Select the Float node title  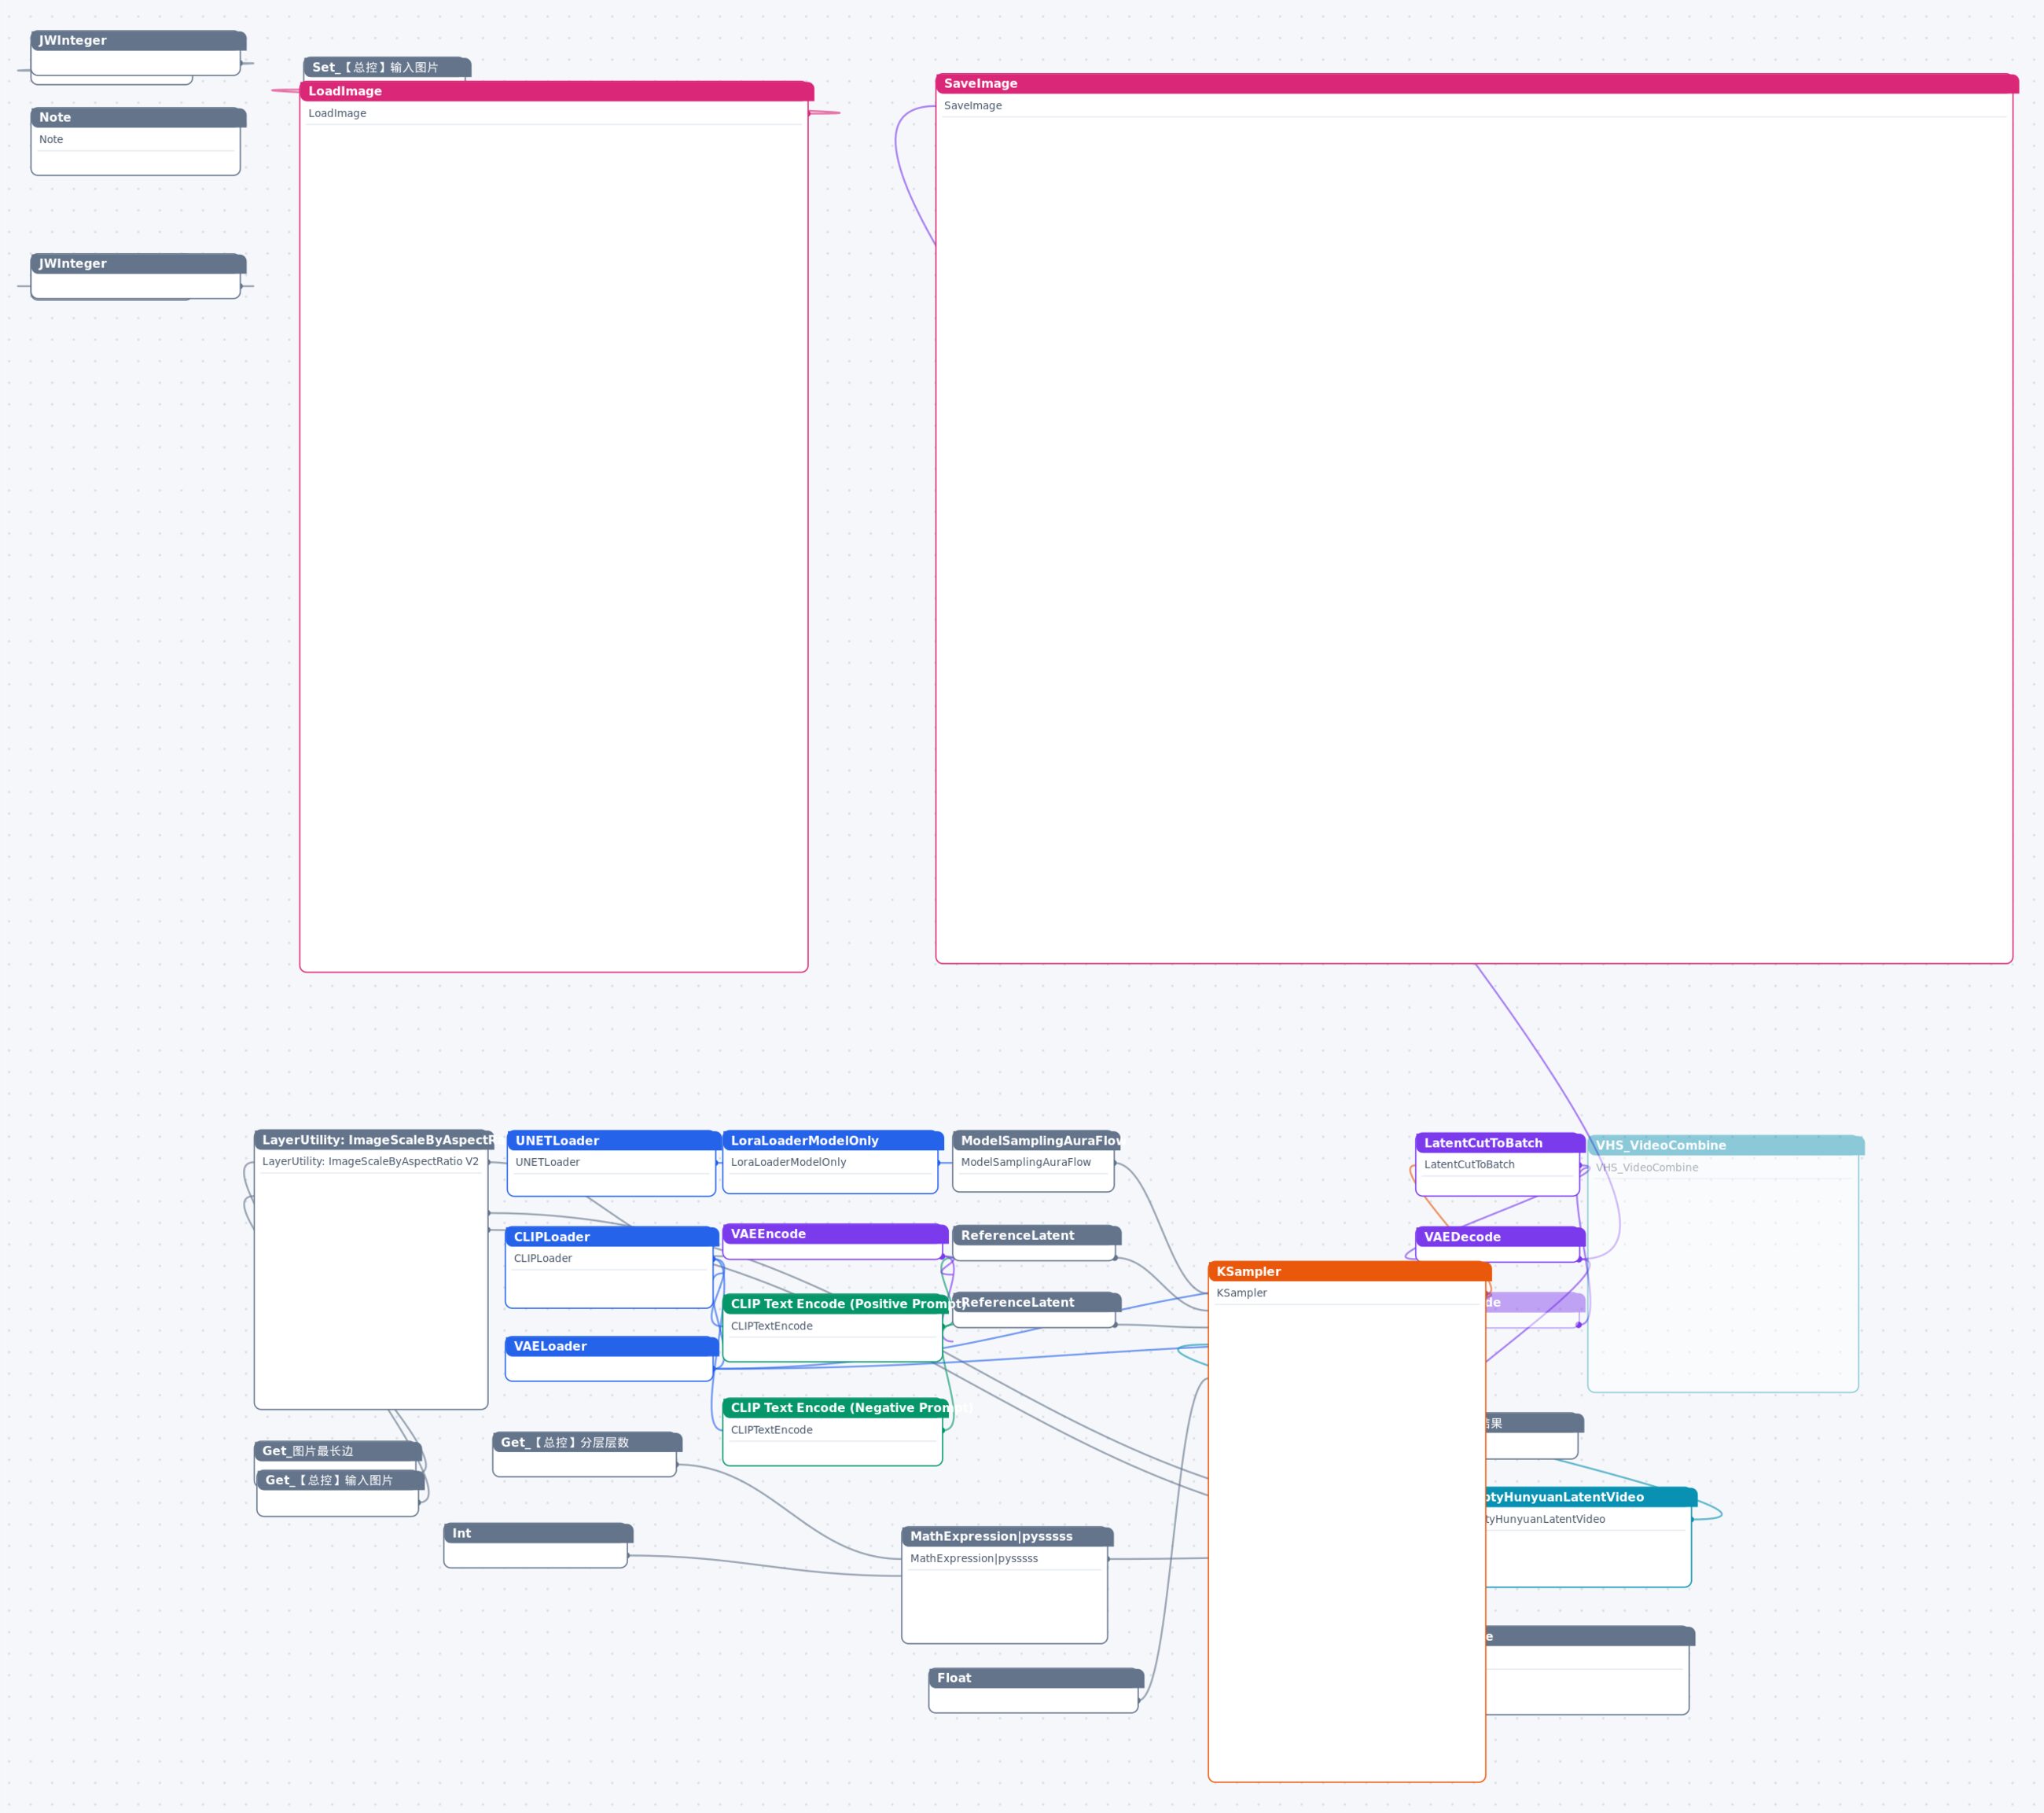pos(1036,1678)
